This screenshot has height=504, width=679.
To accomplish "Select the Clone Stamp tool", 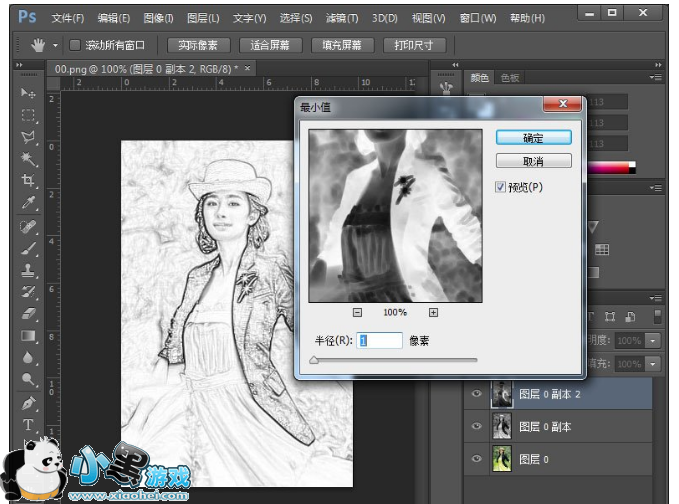I will [28, 270].
